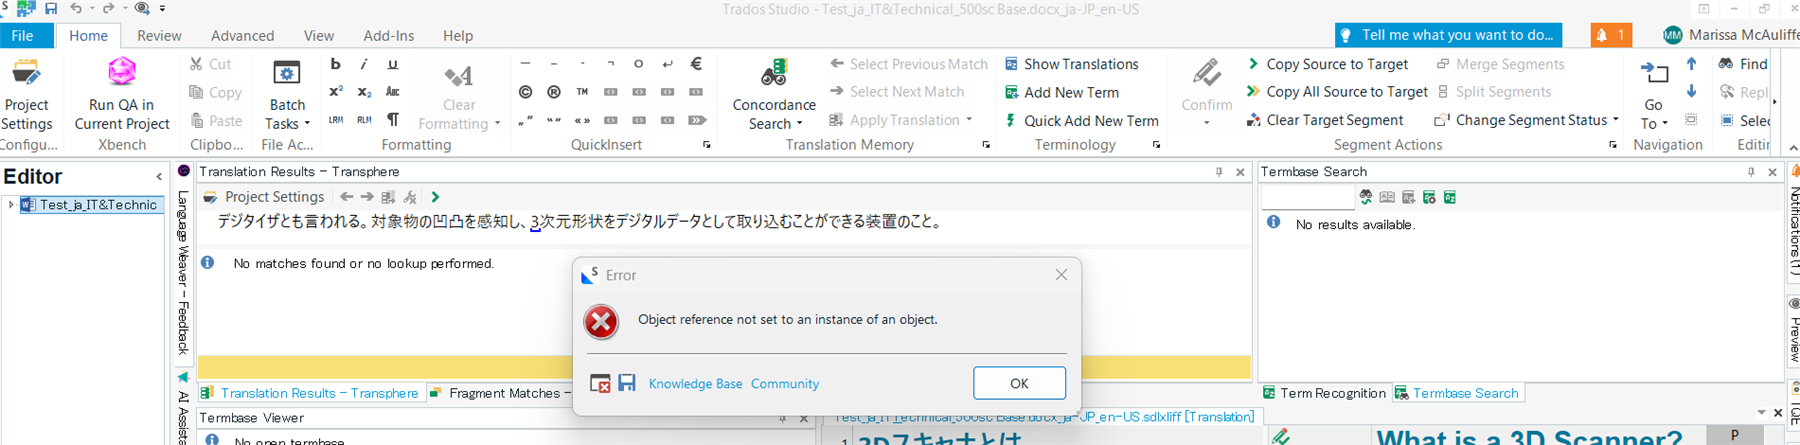This screenshot has height=445, width=1800.
Task: Apply subscript formatting
Action: tap(364, 92)
